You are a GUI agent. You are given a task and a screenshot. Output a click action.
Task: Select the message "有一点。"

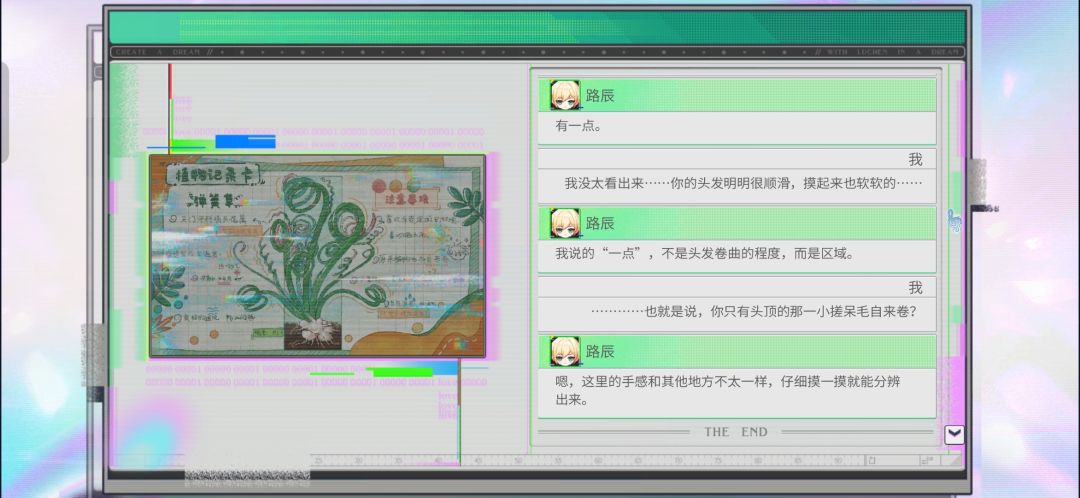pos(737,127)
